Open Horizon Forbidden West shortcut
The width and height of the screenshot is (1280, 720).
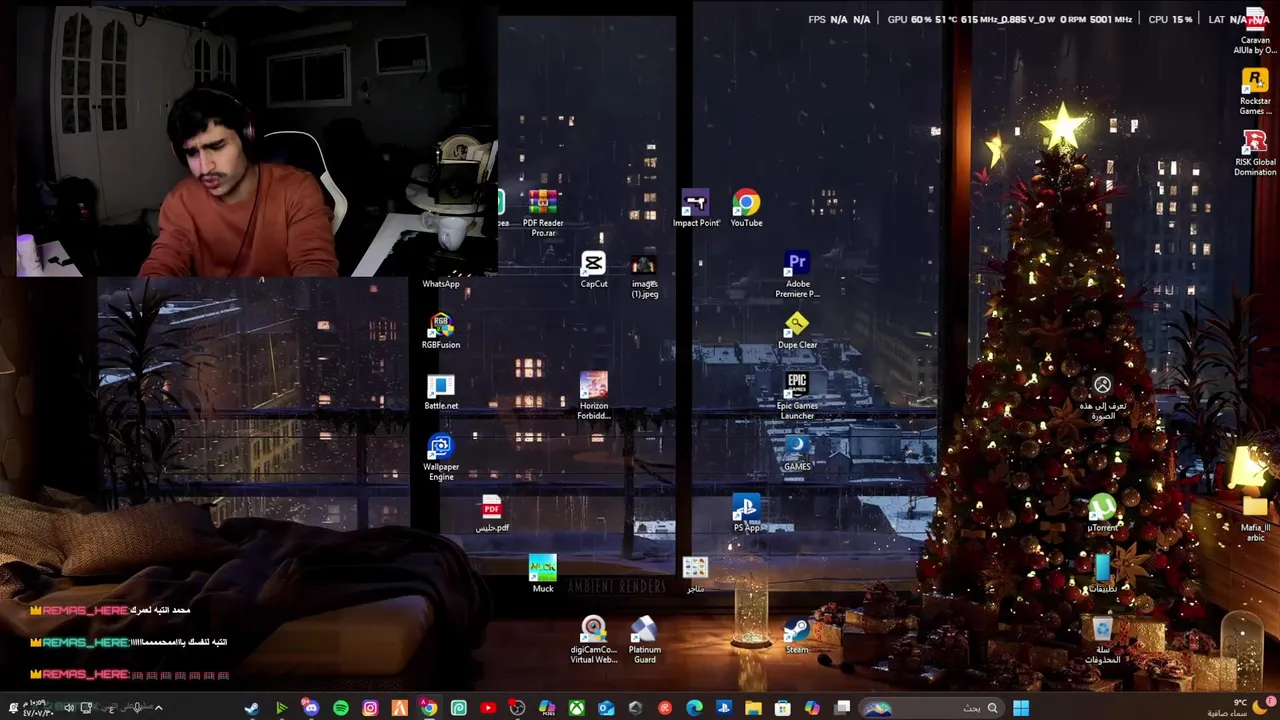coord(593,396)
